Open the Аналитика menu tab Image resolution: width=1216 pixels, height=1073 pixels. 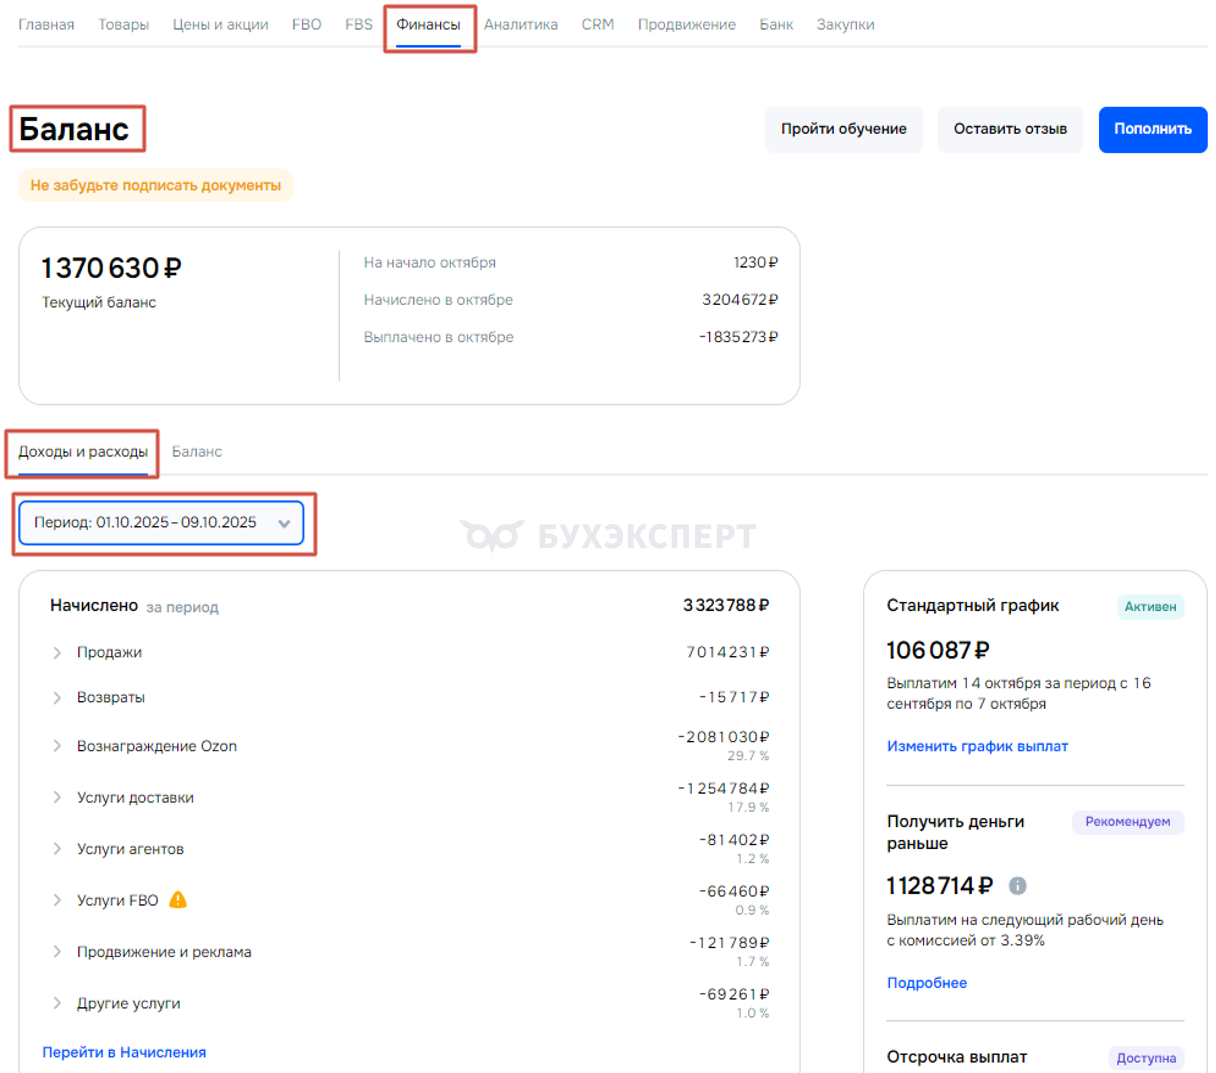pos(521,24)
